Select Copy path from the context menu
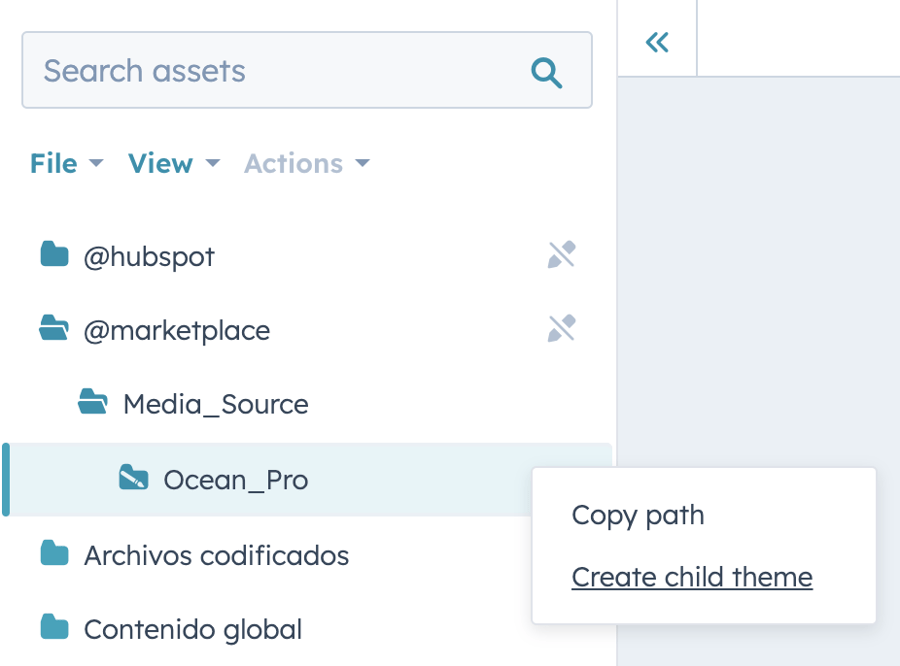 pyautogui.click(x=637, y=514)
